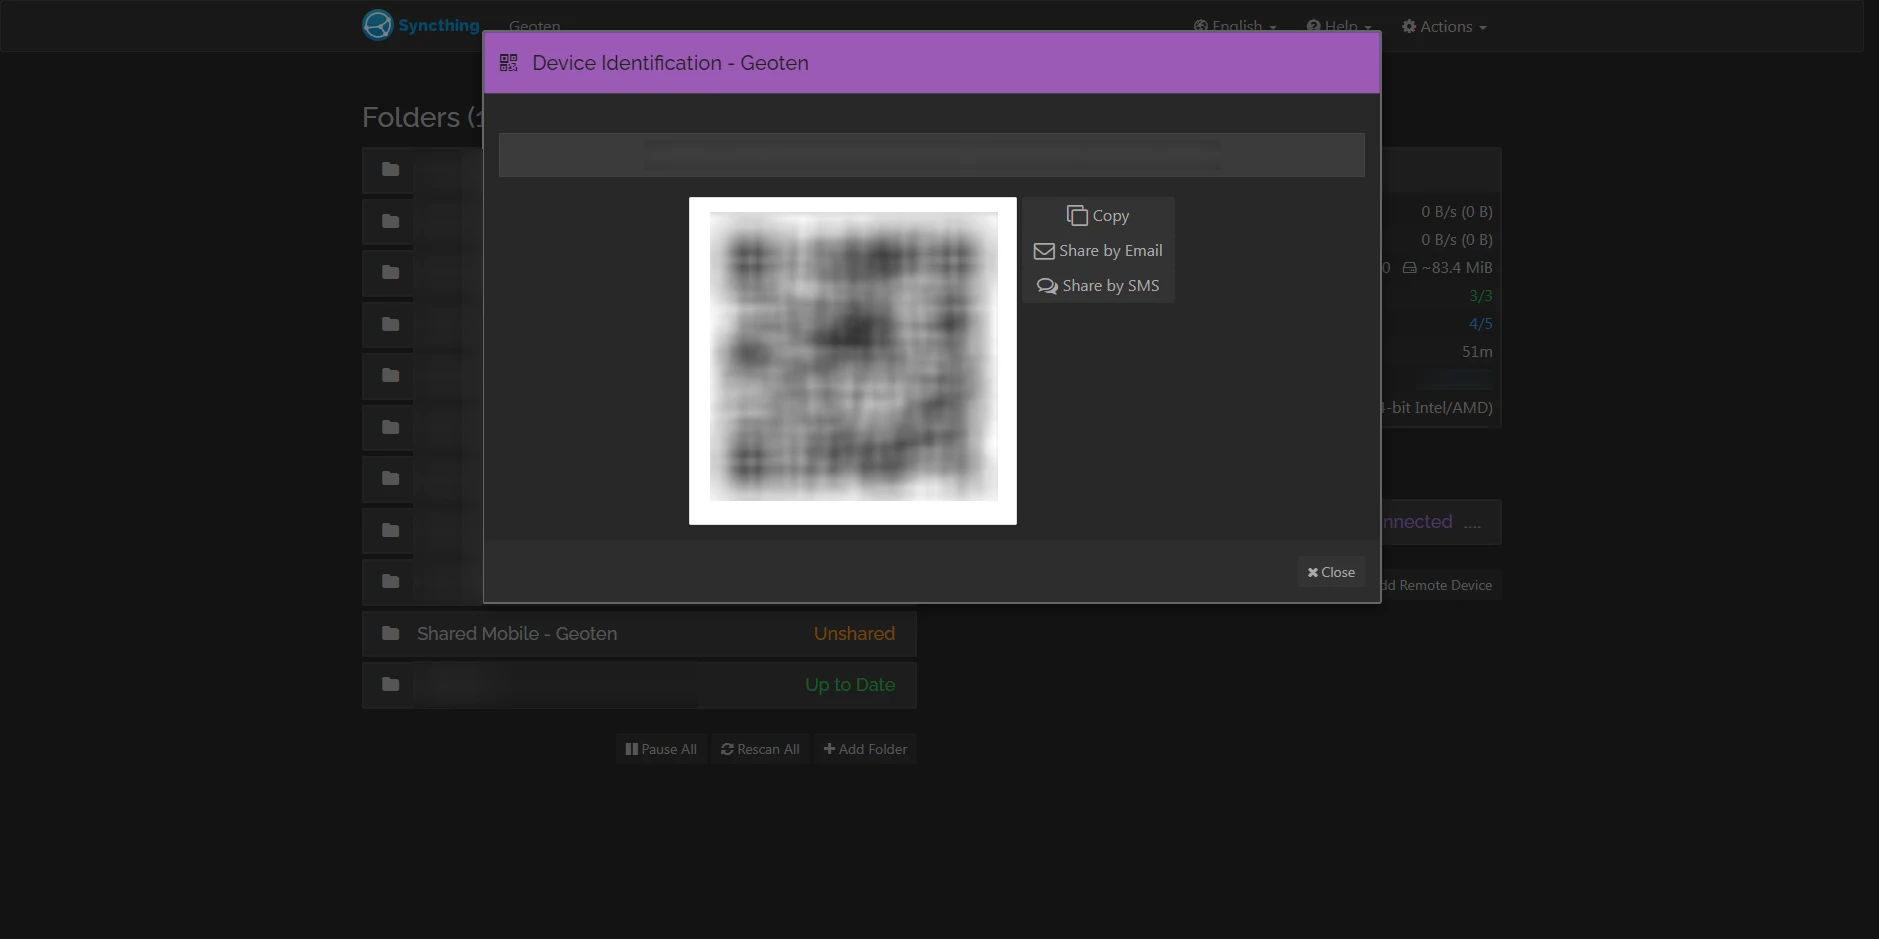Click the folder icon beside the Up to Date folder
The height and width of the screenshot is (939, 1879).
[389, 684]
